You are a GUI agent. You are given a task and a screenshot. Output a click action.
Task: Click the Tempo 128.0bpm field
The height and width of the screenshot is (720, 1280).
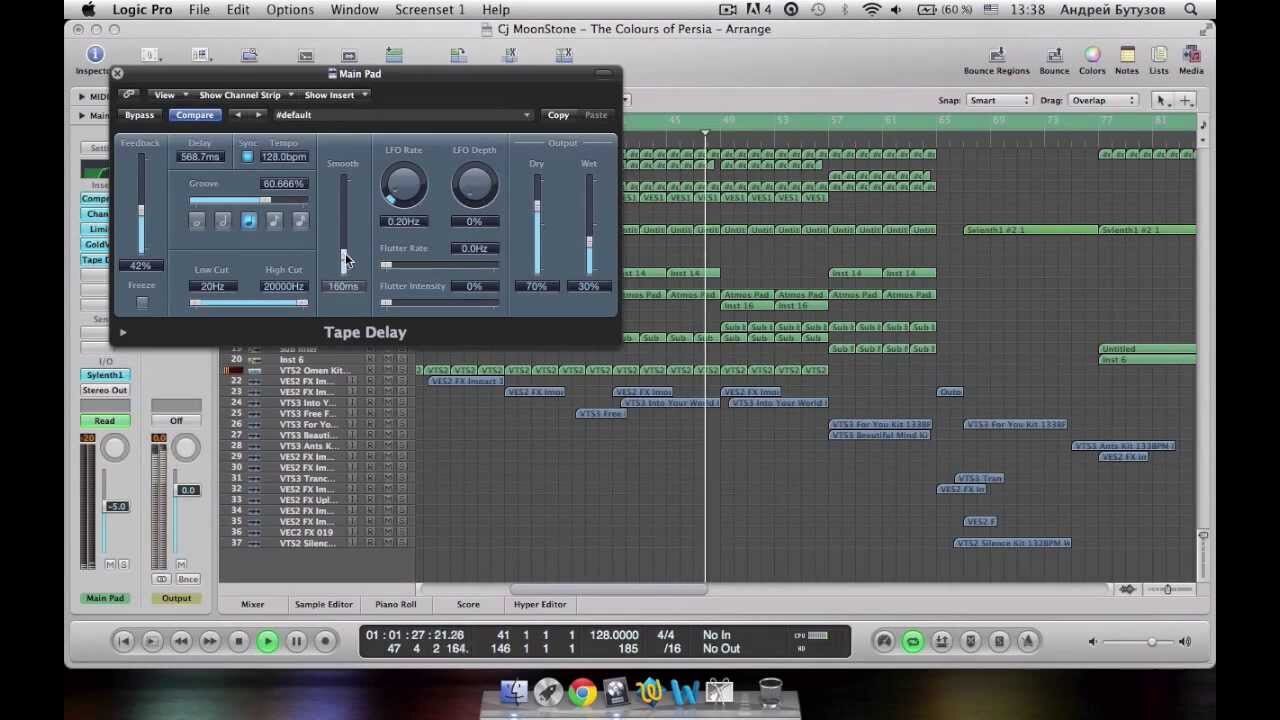(x=284, y=157)
